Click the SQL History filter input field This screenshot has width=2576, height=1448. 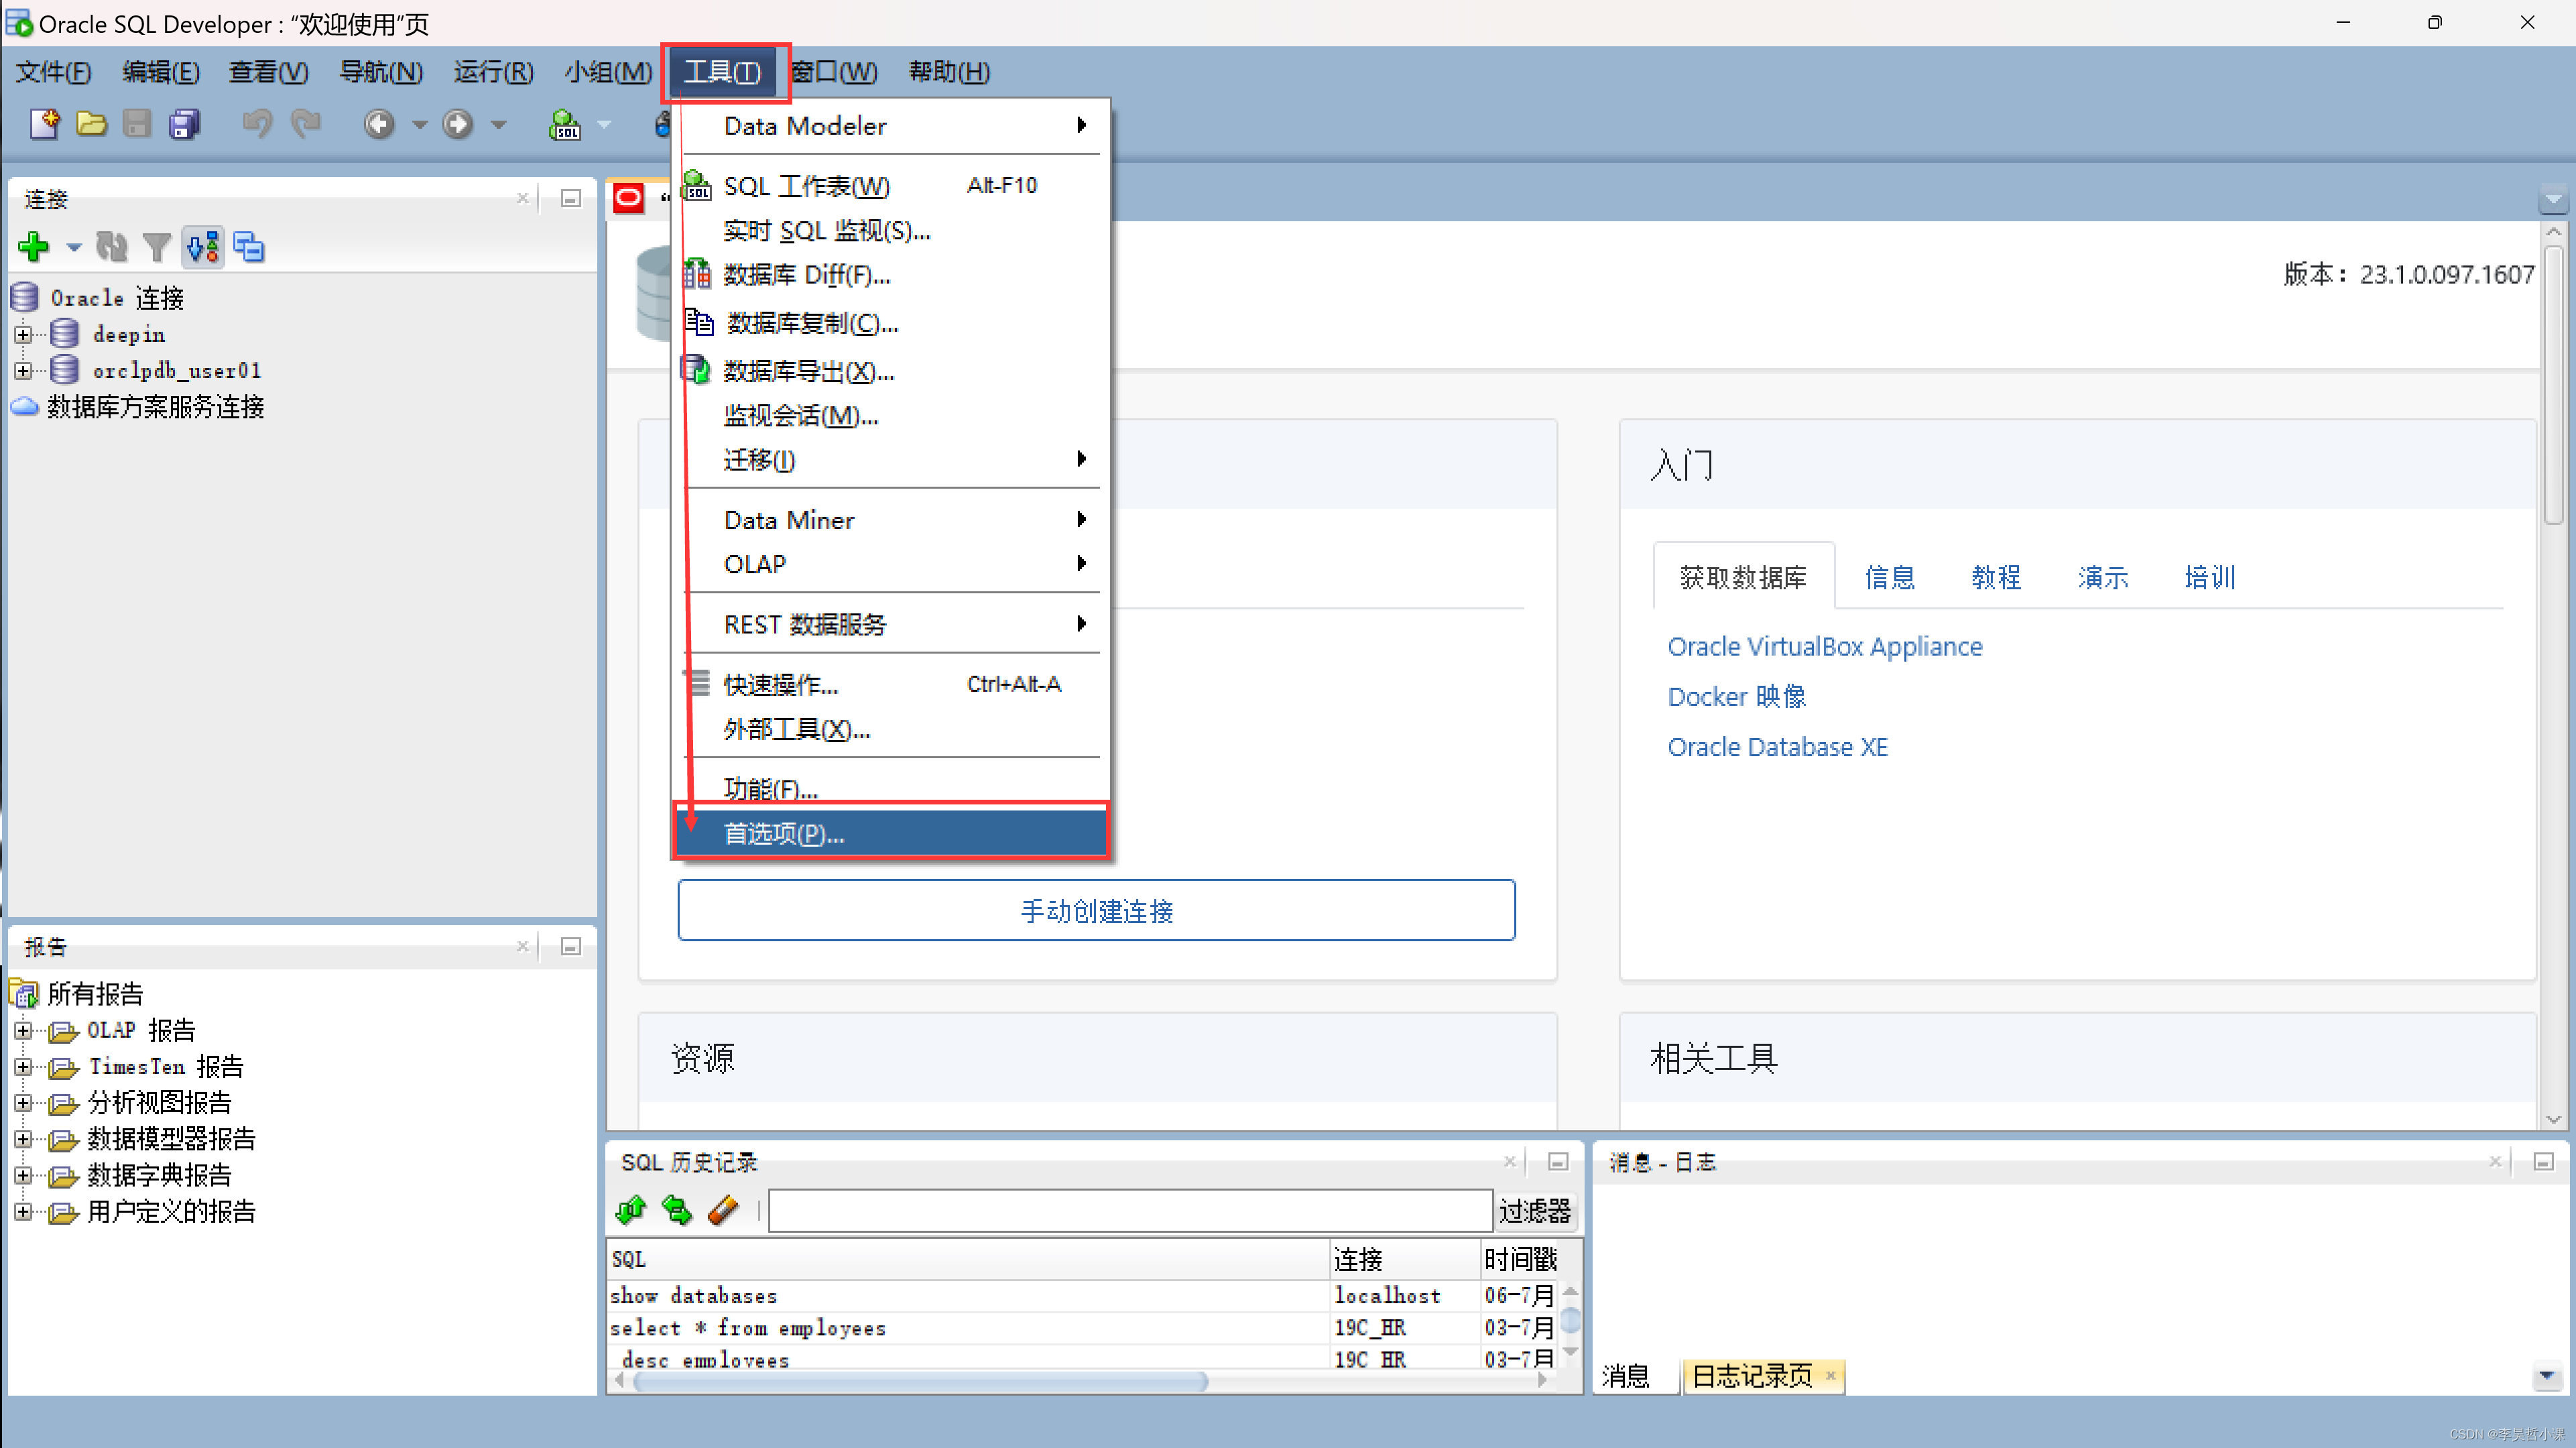1130,1211
